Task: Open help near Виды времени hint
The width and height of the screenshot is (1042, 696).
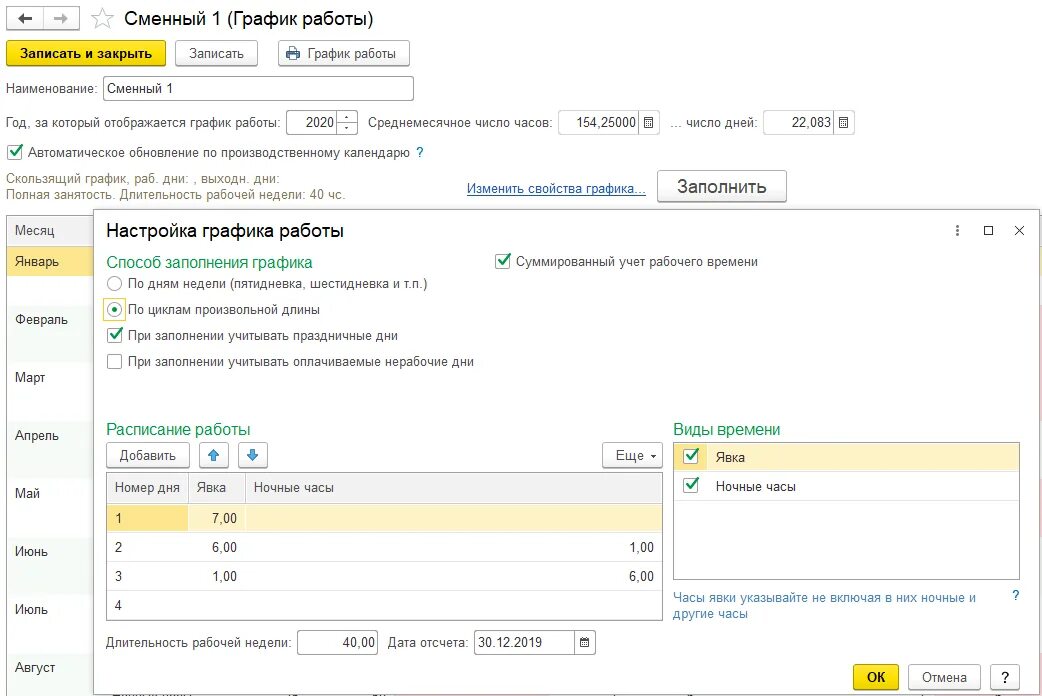Action: (x=1015, y=596)
